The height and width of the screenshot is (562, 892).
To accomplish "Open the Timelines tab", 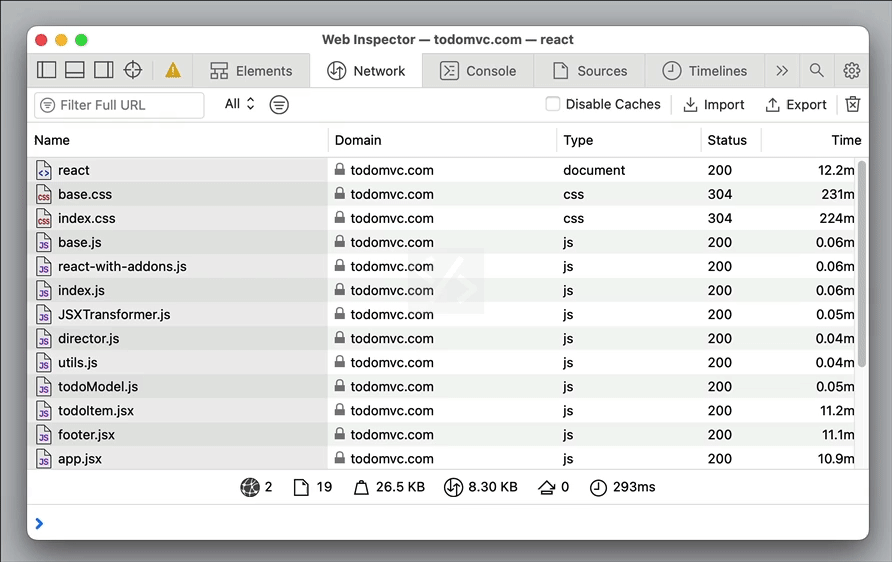I will click(705, 71).
